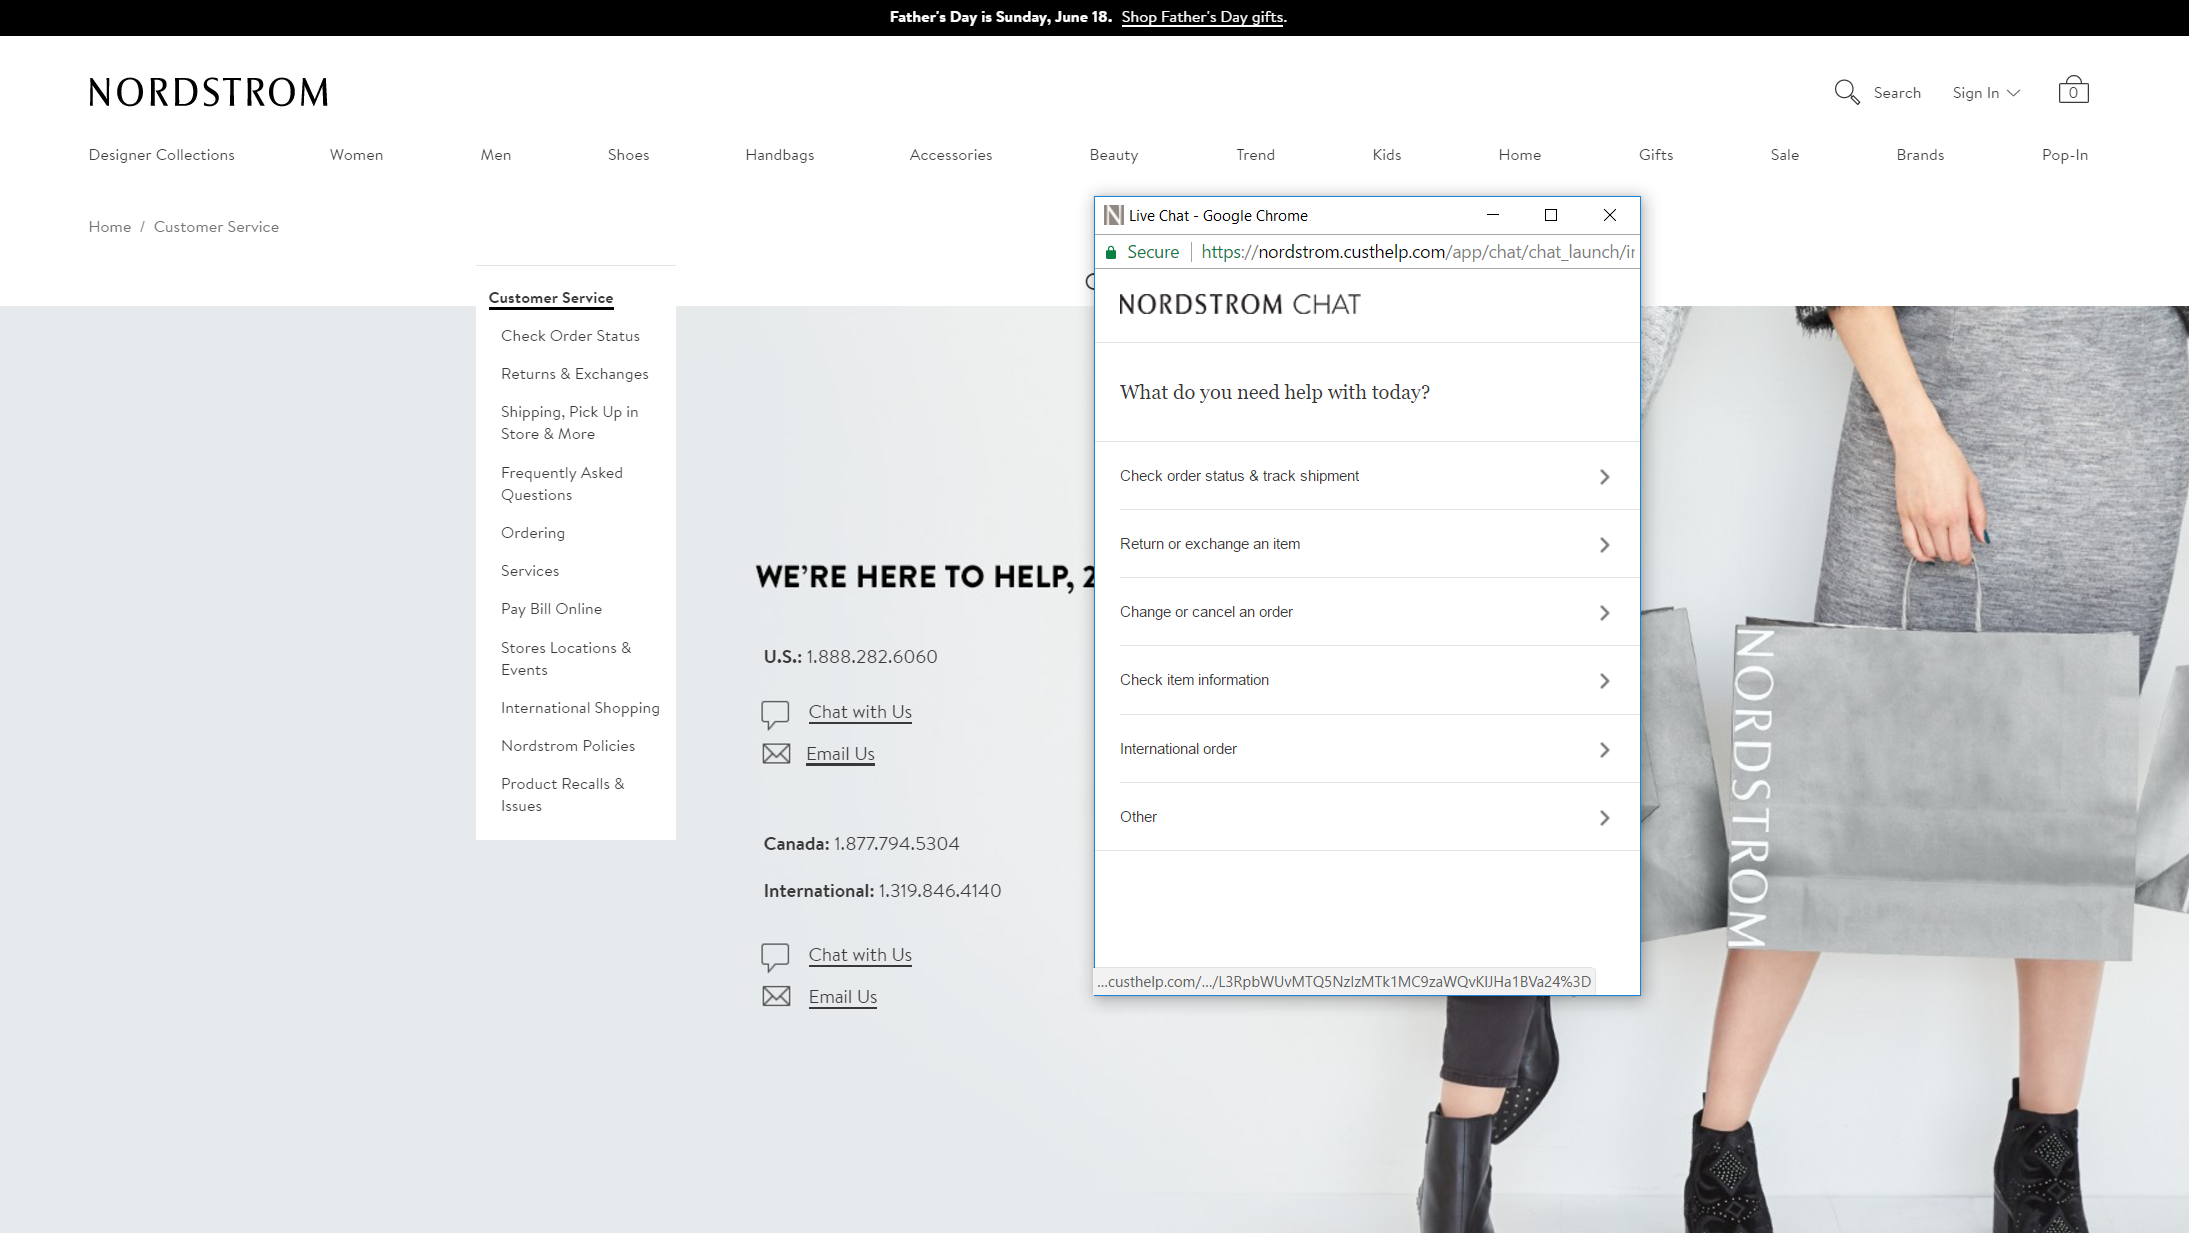2189x1233 pixels.
Task: Open Returns & Exchanges sidebar link
Action: tap(574, 374)
